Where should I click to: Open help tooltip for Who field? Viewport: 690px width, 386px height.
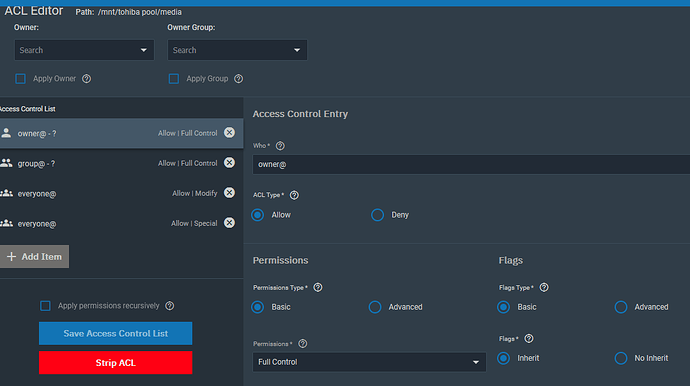tap(280, 146)
